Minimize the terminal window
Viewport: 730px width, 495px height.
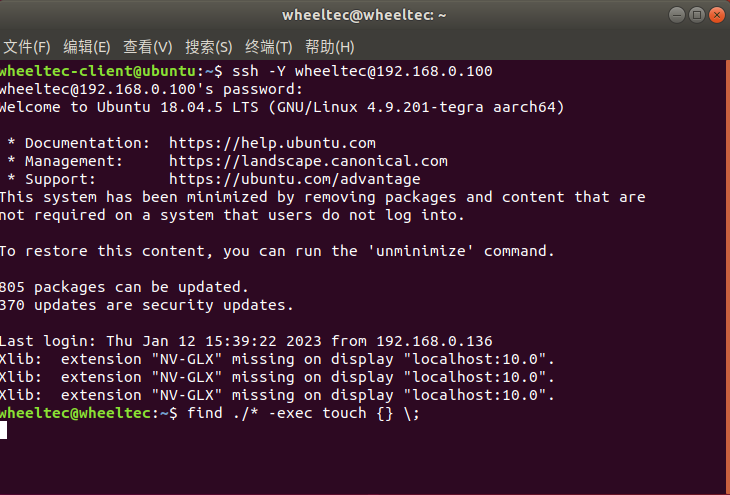[676, 15]
